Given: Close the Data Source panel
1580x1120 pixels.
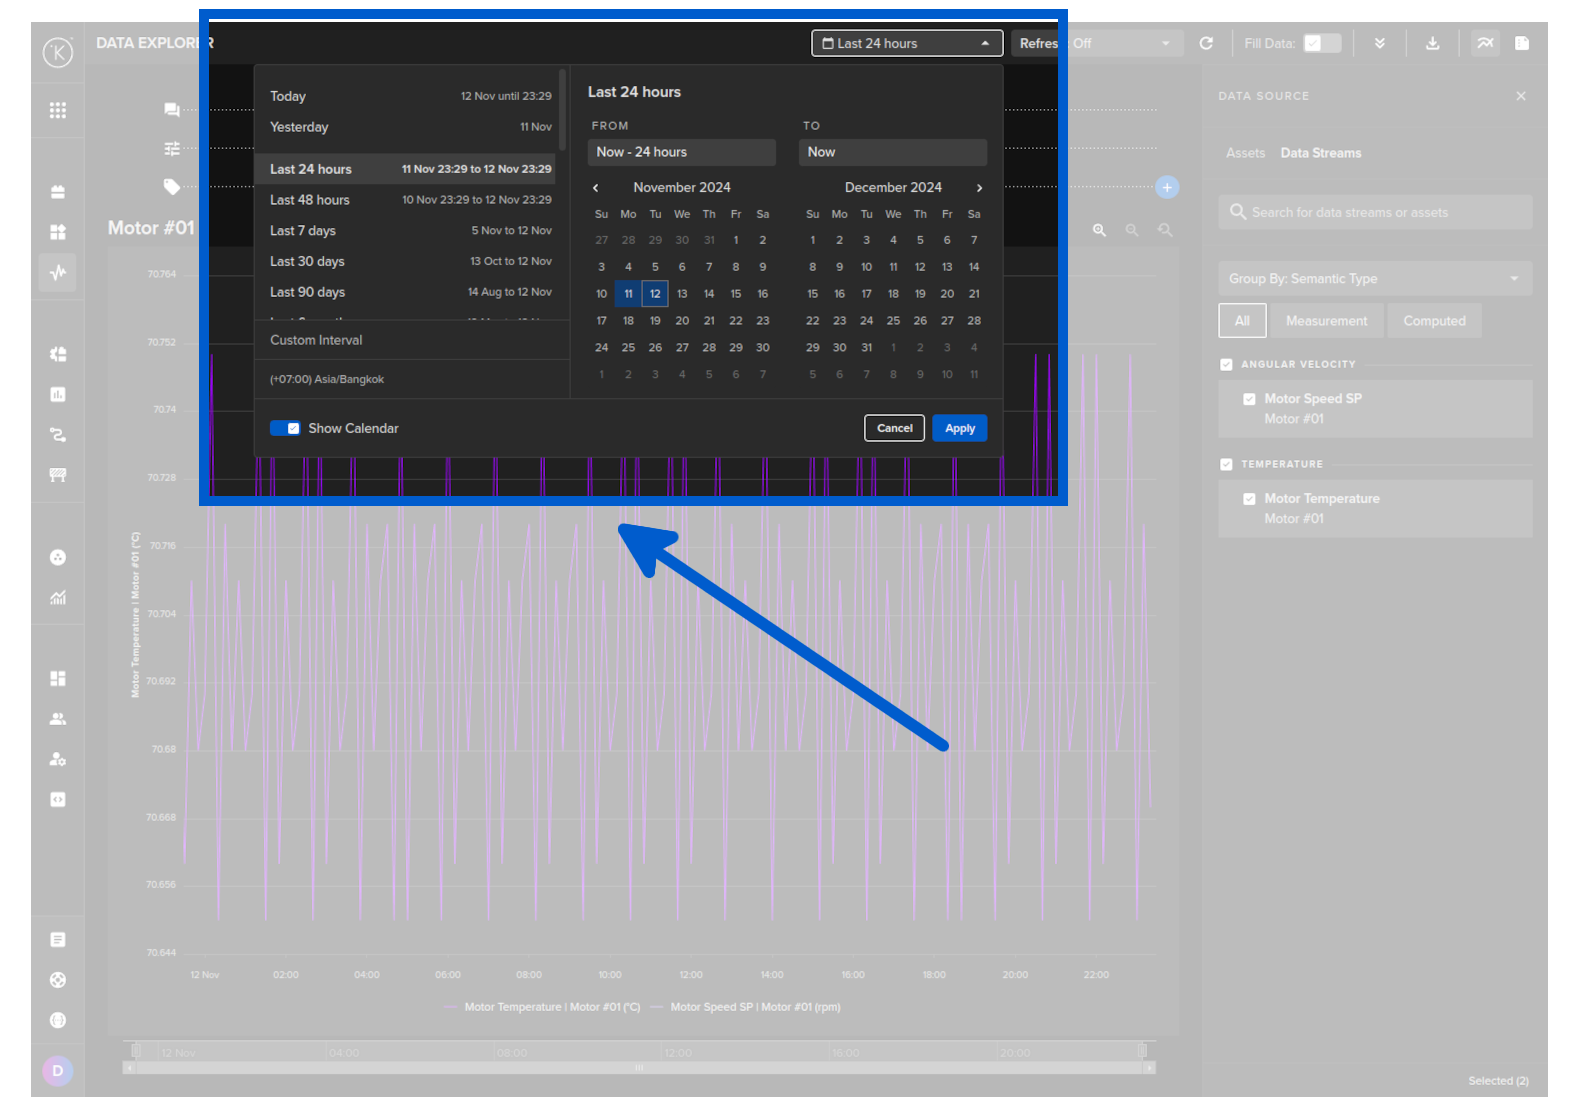Looking at the screenshot, I should click(1520, 96).
